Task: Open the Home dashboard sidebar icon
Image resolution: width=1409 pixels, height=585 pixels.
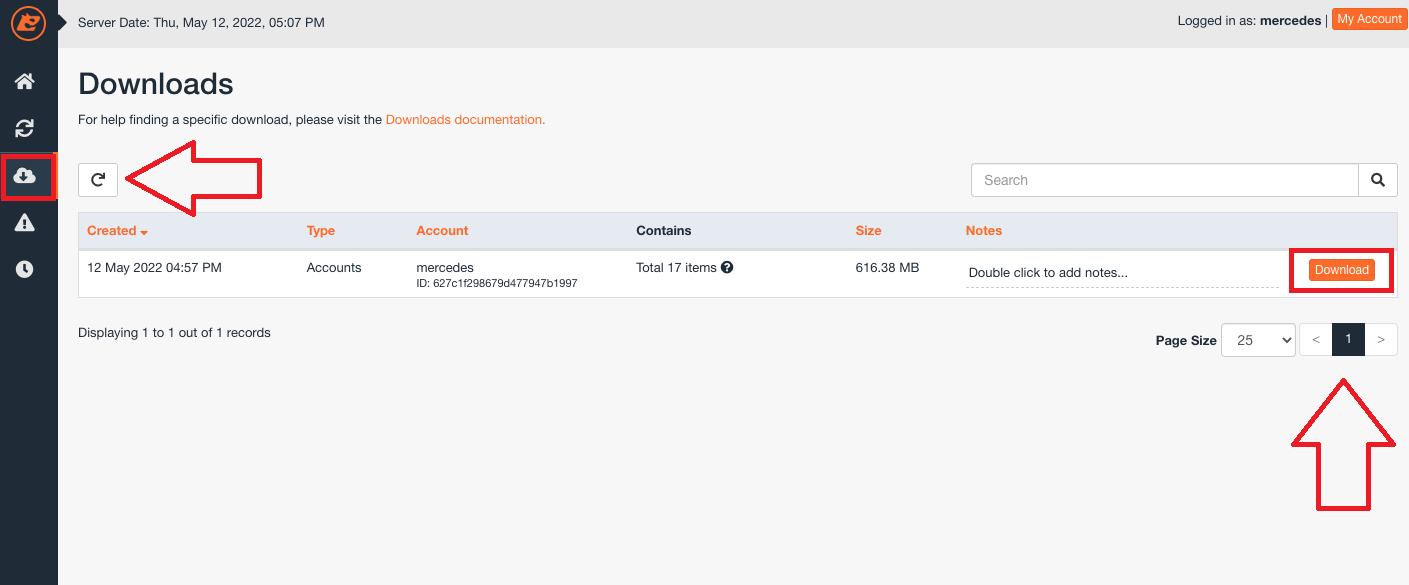Action: click(25, 81)
